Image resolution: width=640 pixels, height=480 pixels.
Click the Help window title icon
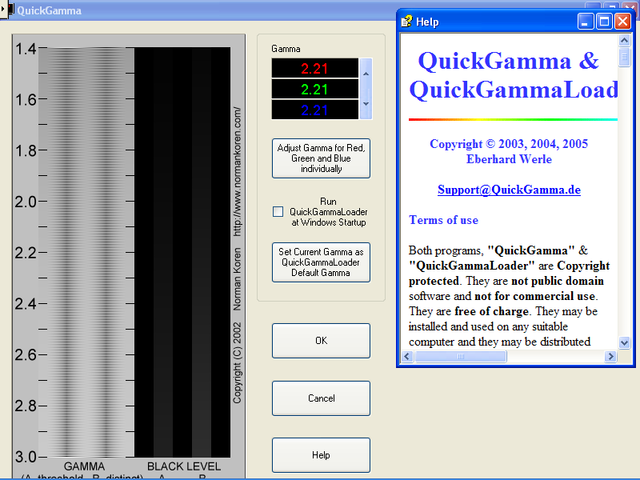(407, 21)
